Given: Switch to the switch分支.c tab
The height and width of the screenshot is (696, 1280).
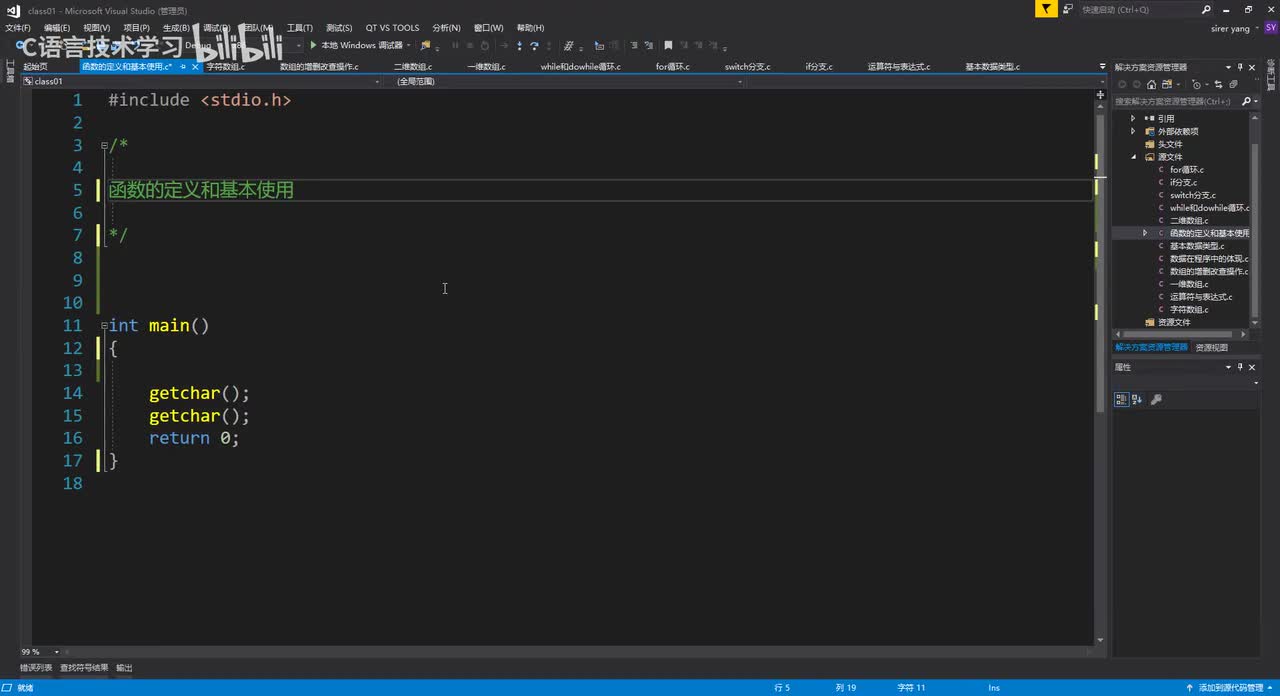Looking at the screenshot, I should [x=748, y=67].
